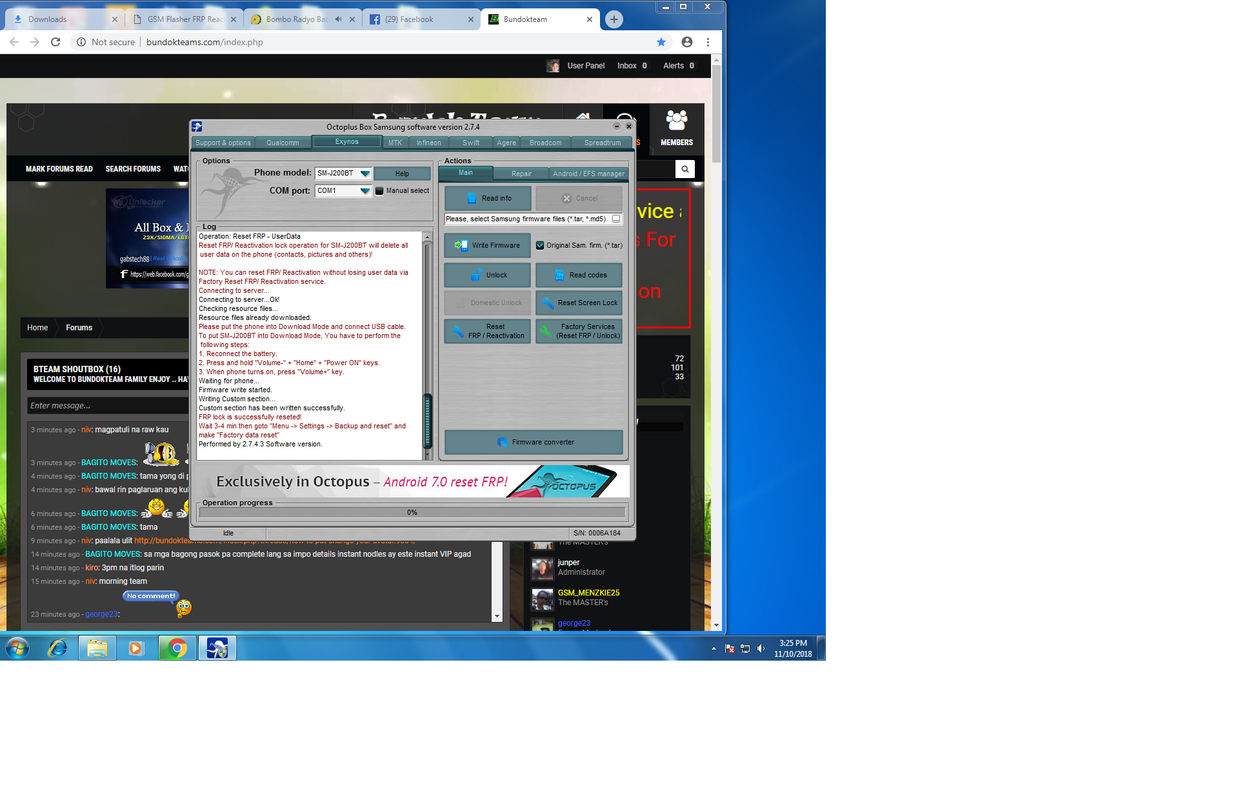Open the forum Inbox link
Screen dimensions: 1240x800
(631, 66)
